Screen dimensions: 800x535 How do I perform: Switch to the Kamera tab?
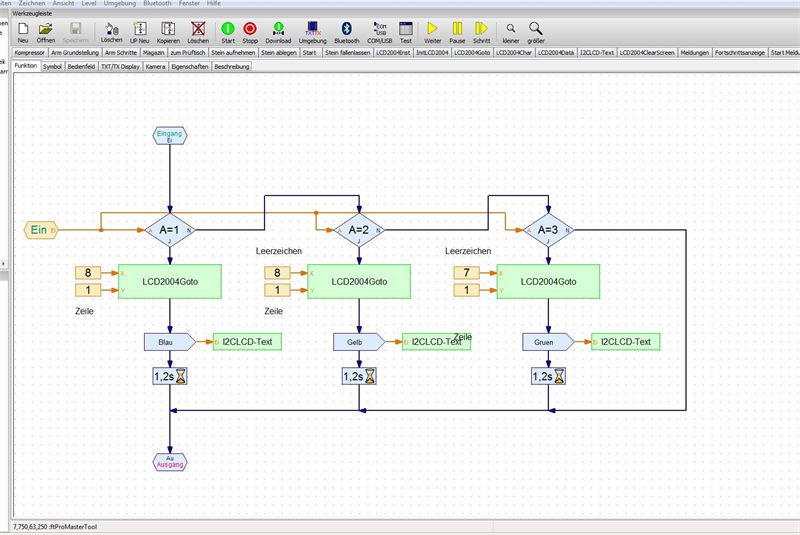tap(155, 66)
